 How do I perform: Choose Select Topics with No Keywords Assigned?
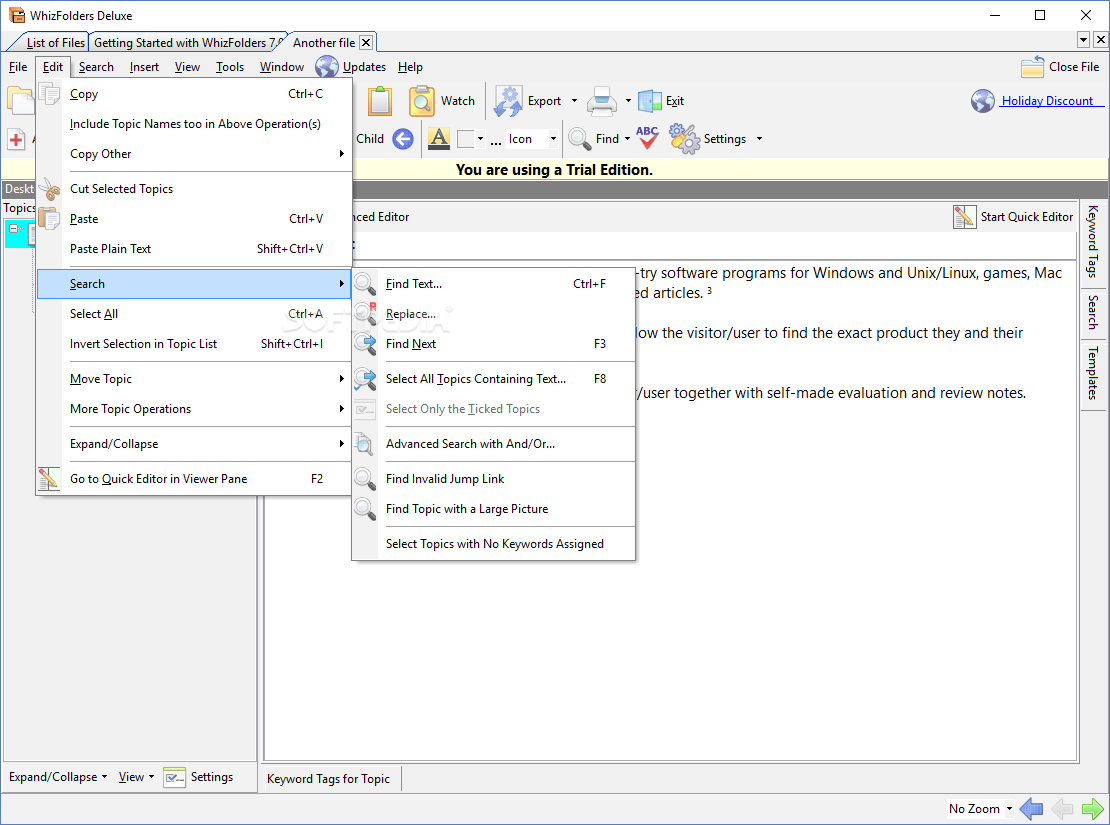(x=493, y=544)
